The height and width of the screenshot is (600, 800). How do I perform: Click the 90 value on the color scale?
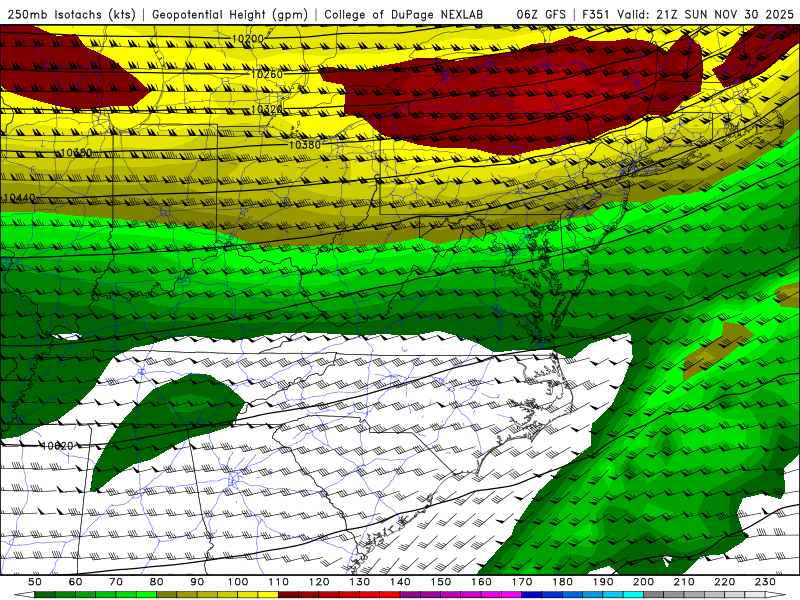click(x=197, y=582)
